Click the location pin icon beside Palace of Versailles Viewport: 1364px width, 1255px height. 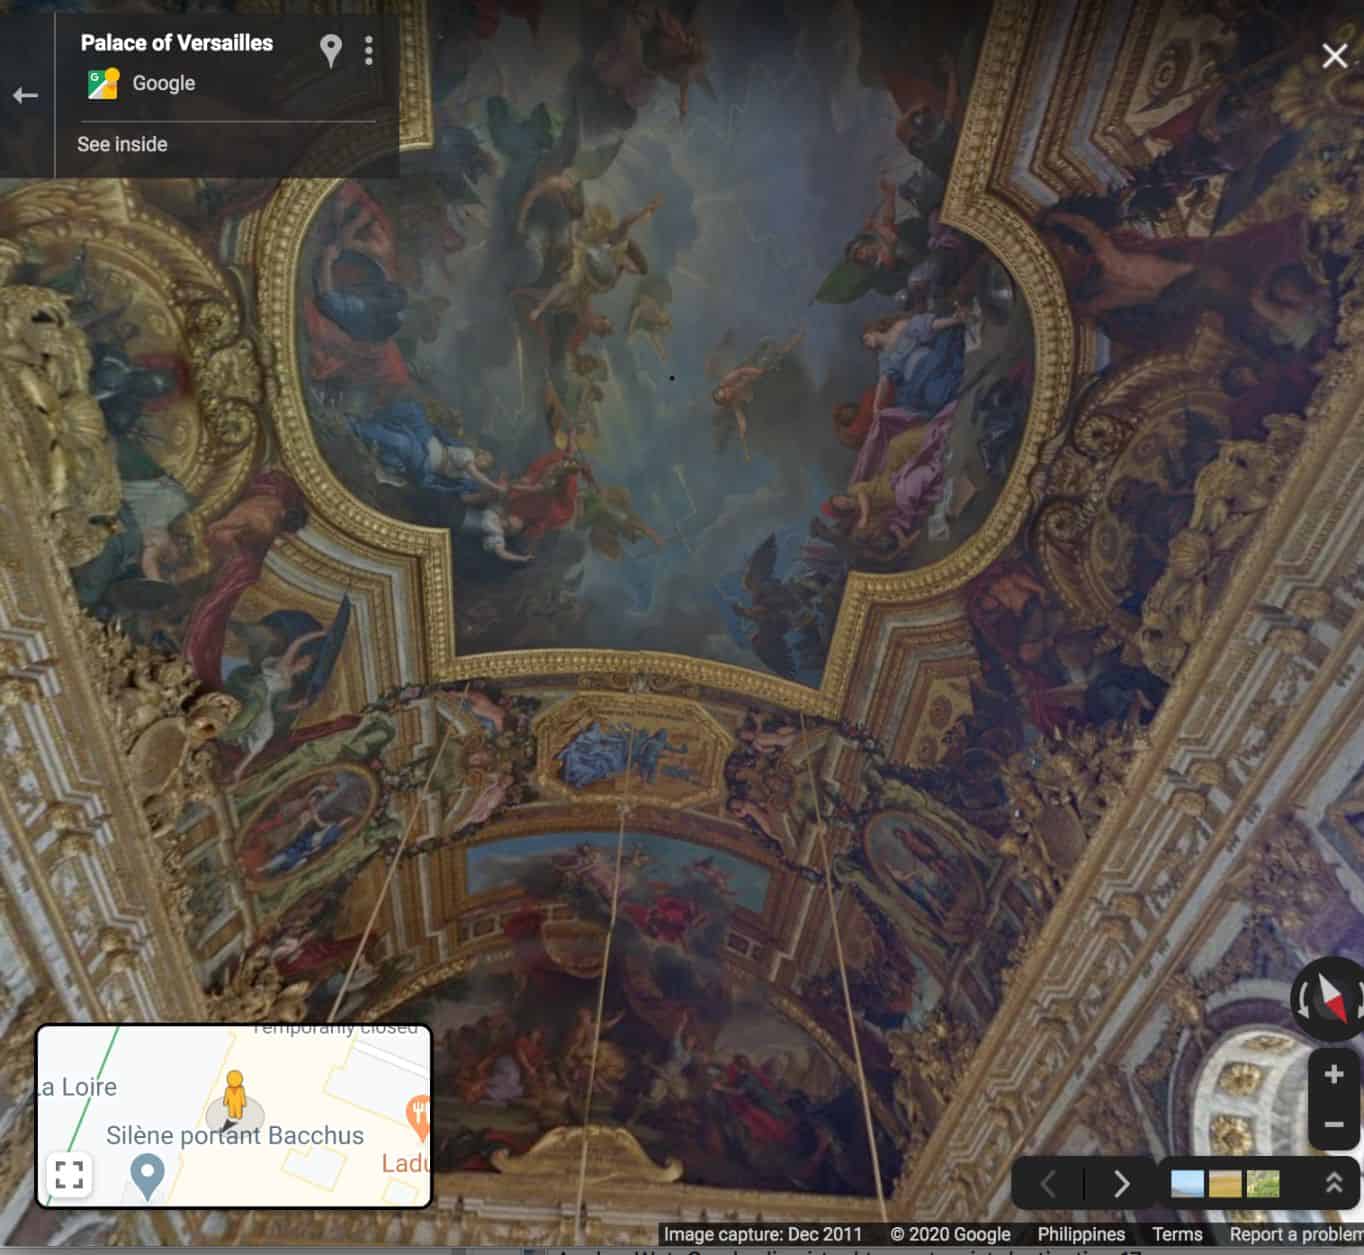(331, 50)
